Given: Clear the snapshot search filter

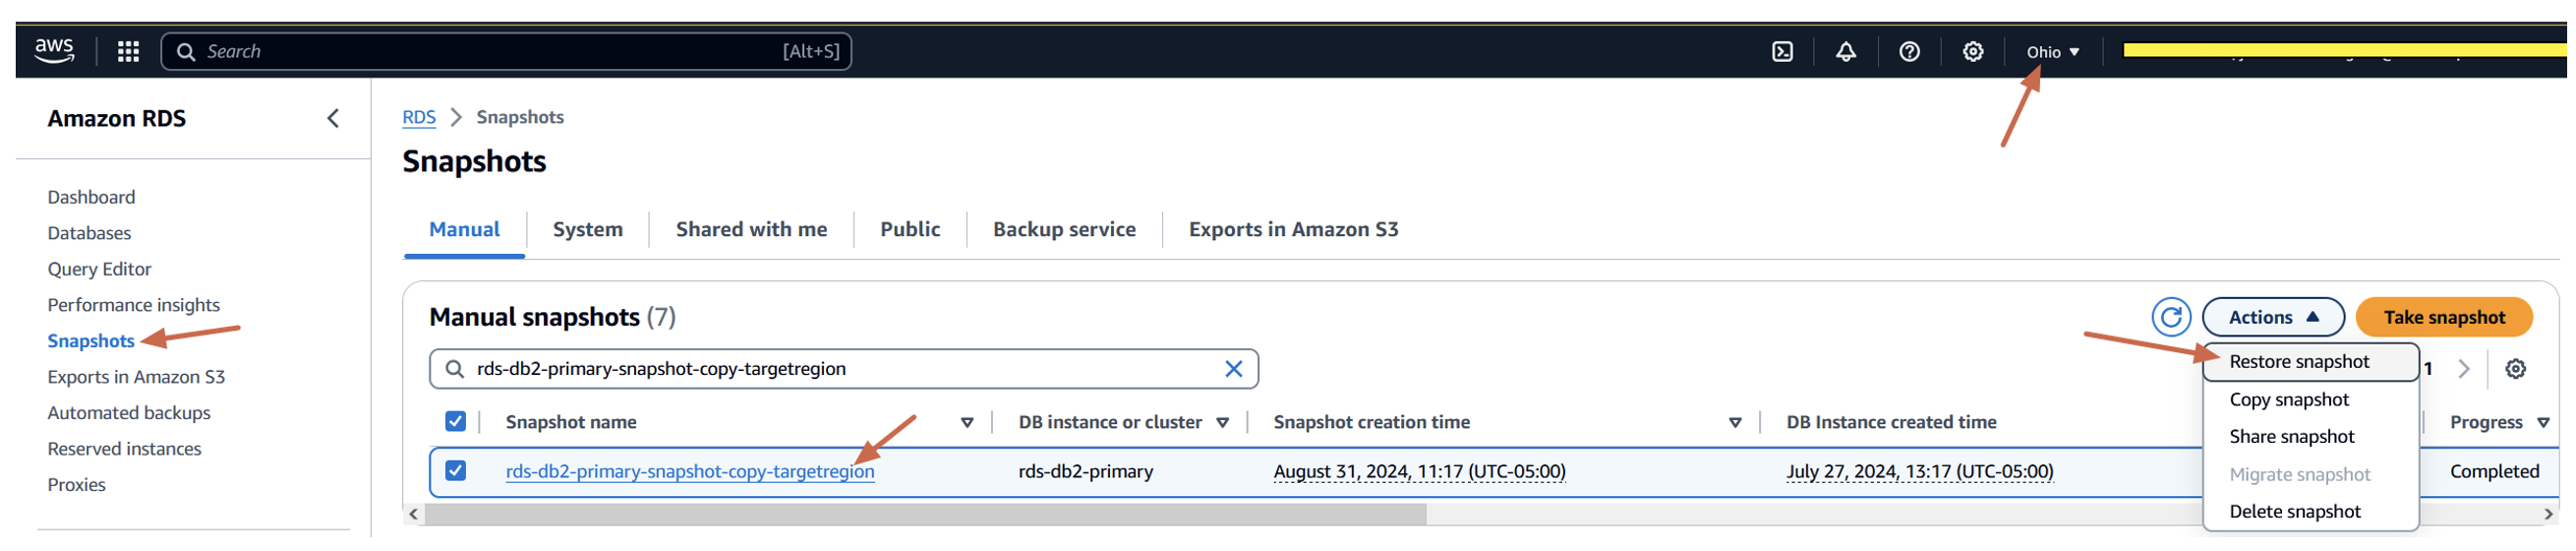Looking at the screenshot, I should point(1233,370).
